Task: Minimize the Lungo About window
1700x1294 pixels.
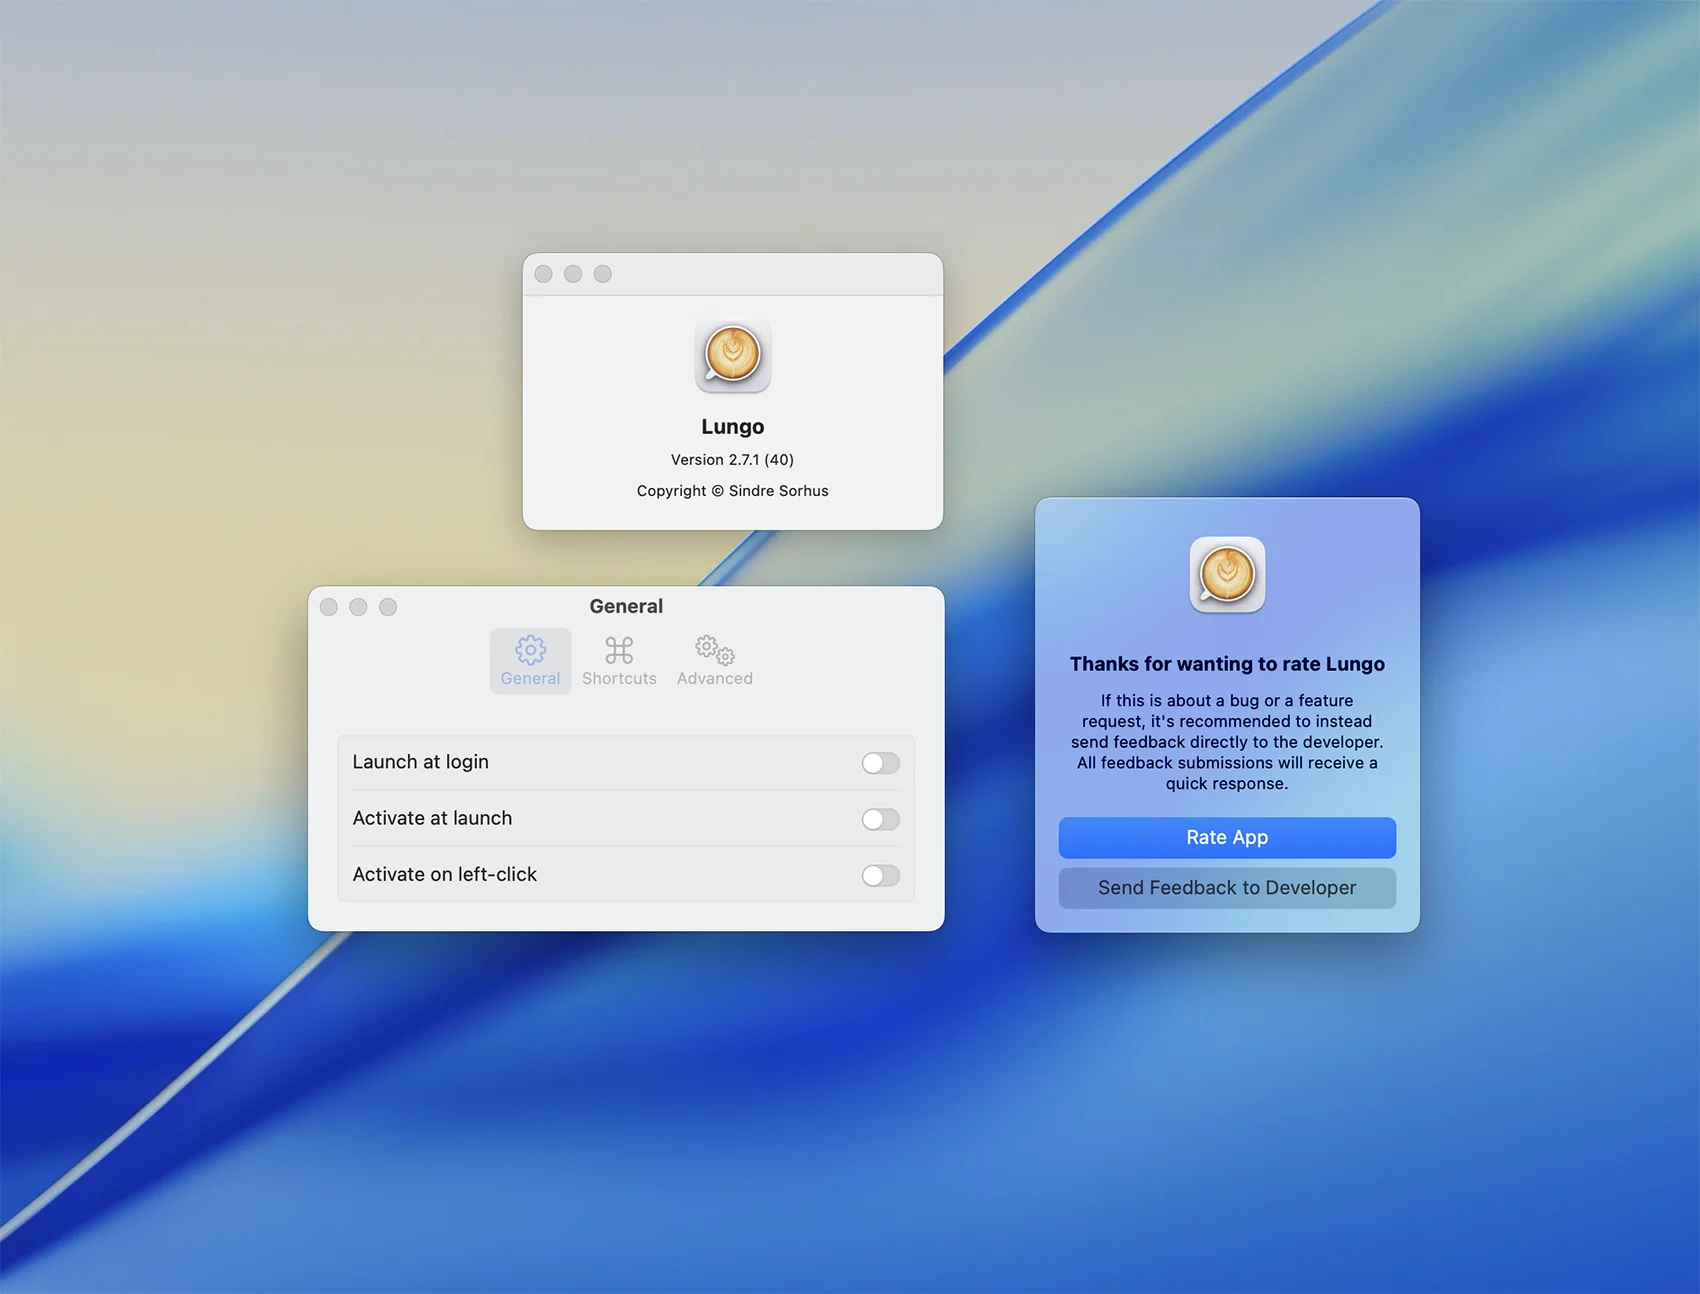Action: (x=573, y=274)
